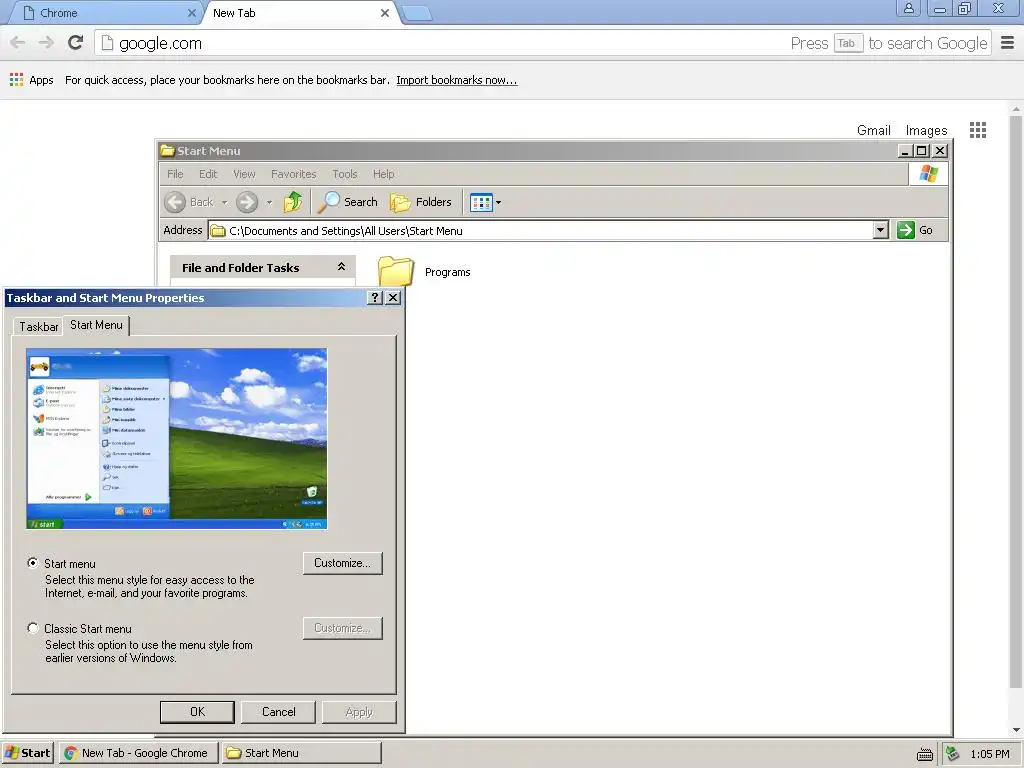Open the Images link
This screenshot has height=768, width=1024.
(x=926, y=130)
